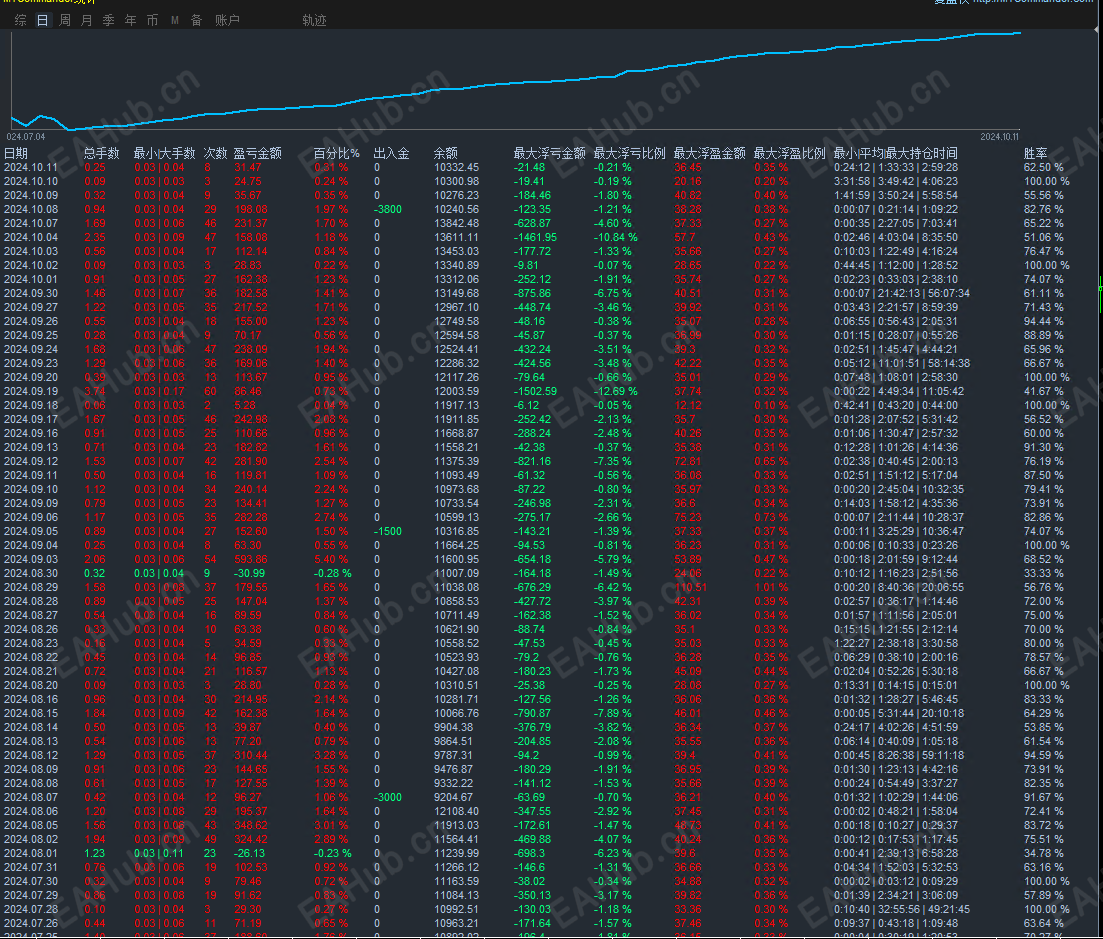
Task: Sort by the 余额 balance column header
Action: coord(446,153)
